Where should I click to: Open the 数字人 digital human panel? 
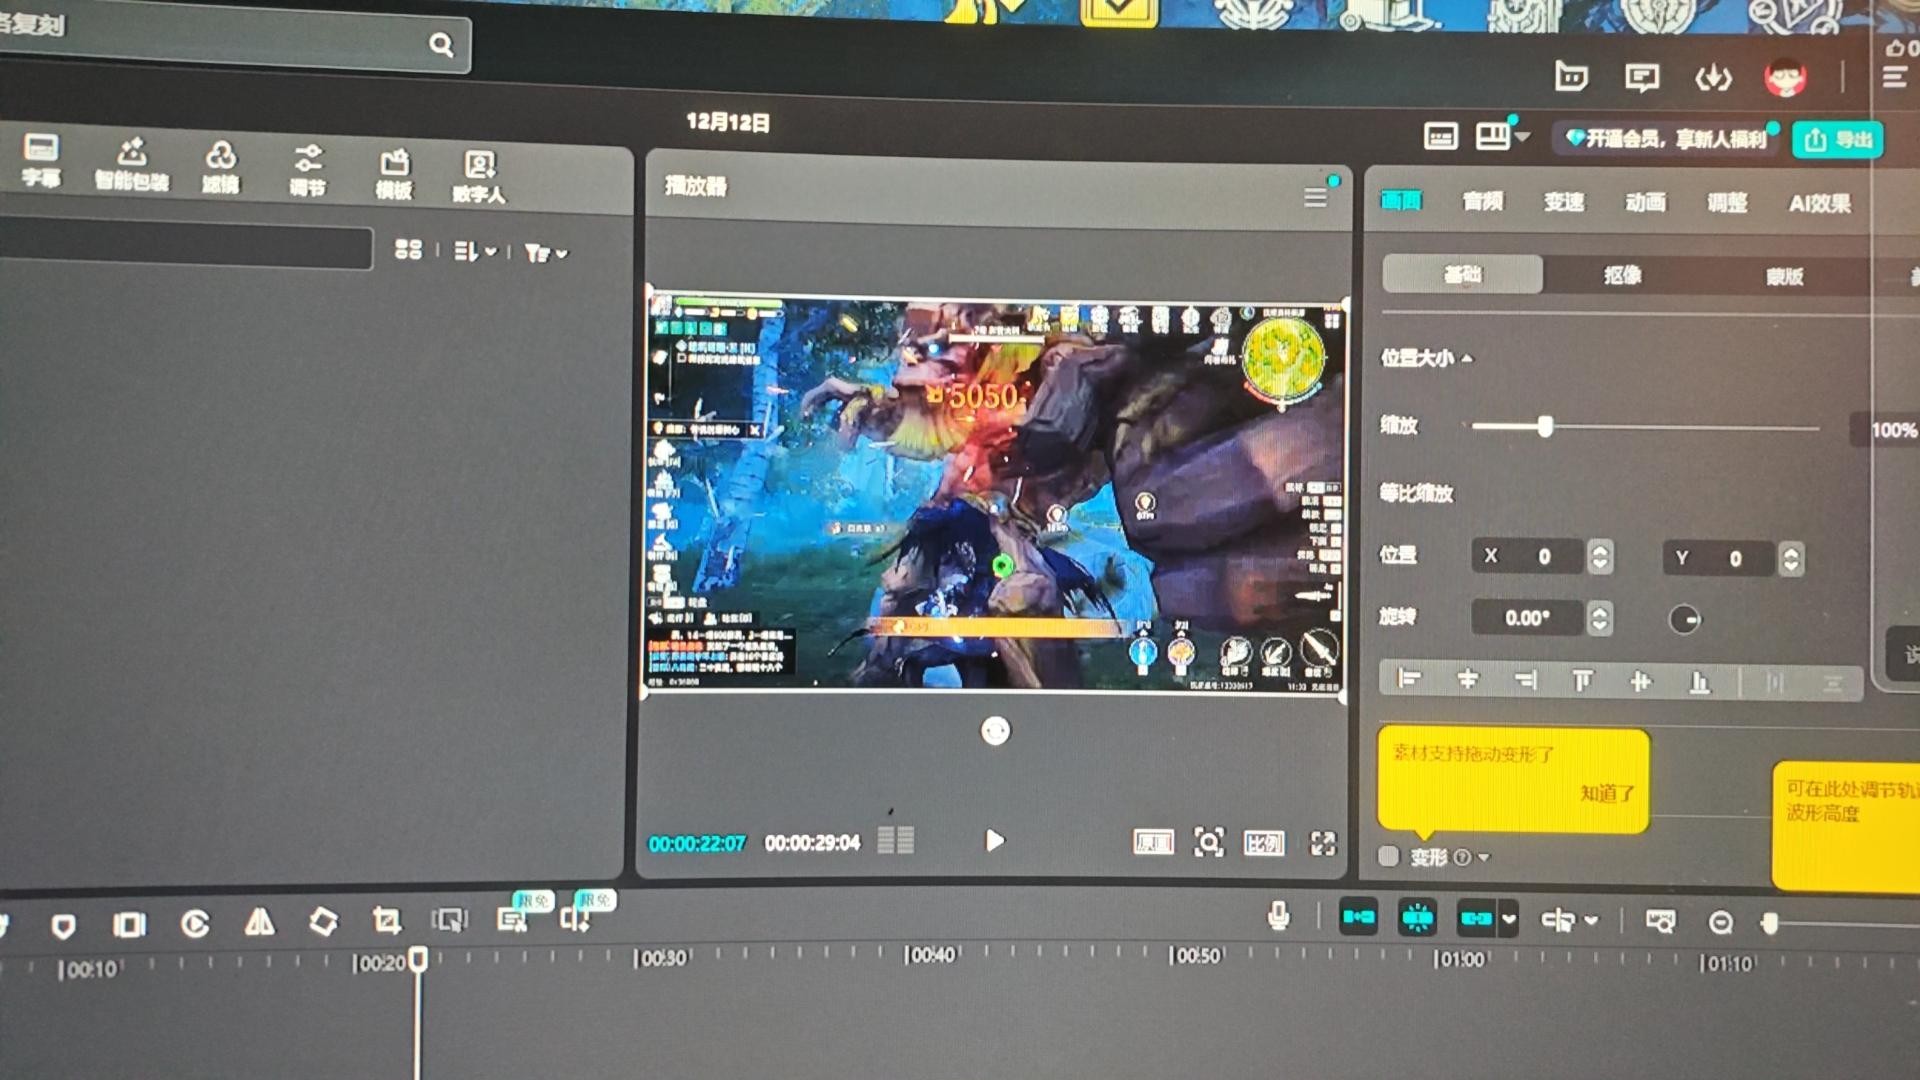pos(479,176)
